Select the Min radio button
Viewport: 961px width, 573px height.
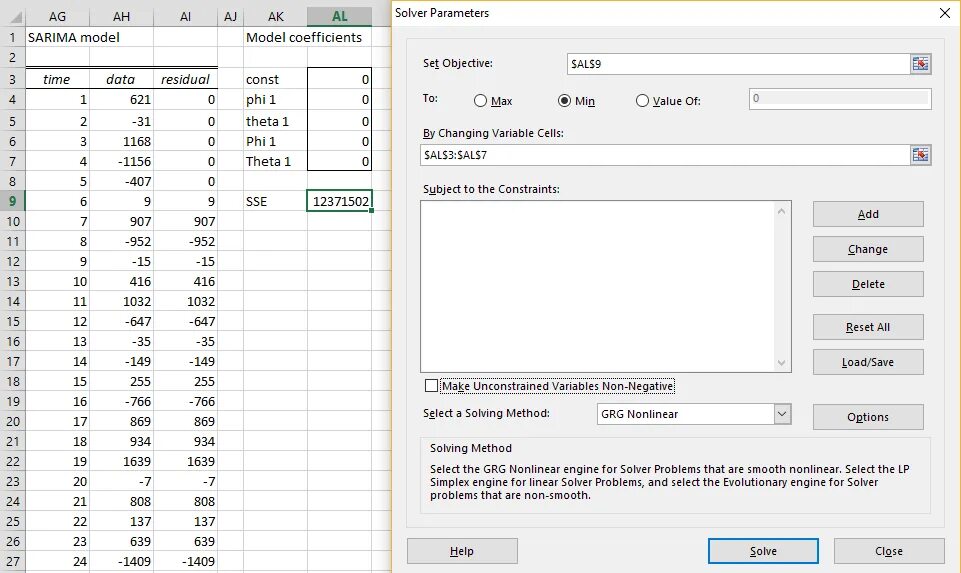tap(564, 101)
